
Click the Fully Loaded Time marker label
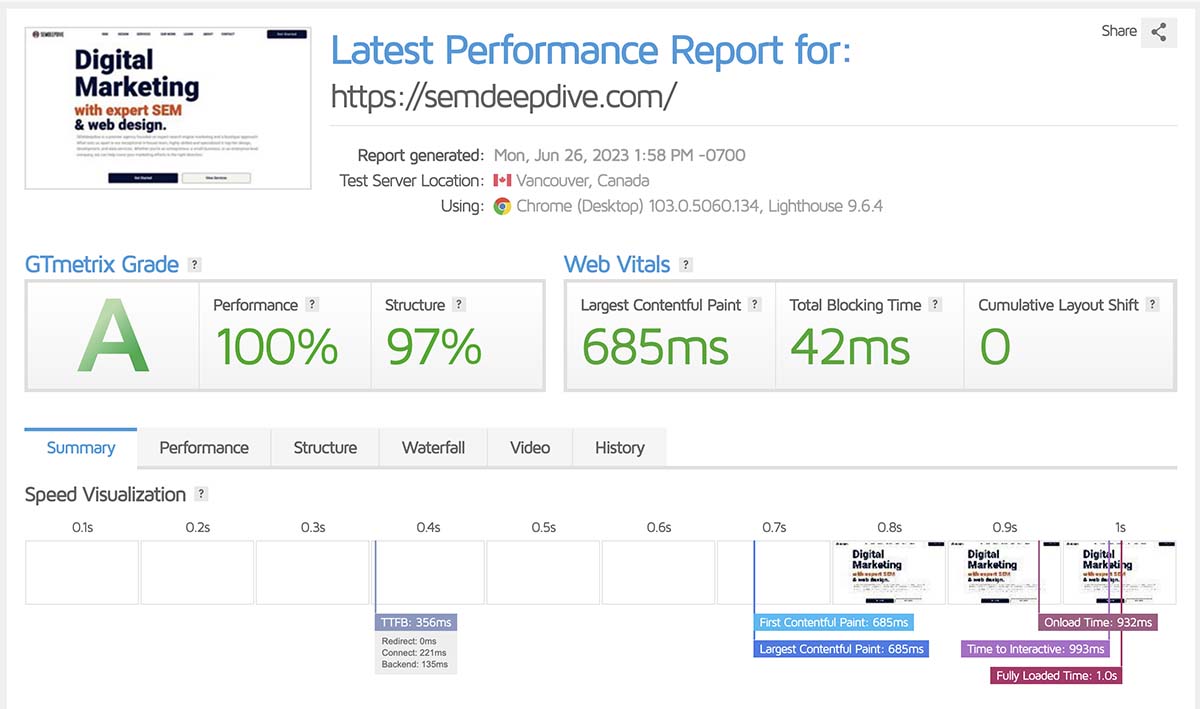pyautogui.click(x=1058, y=676)
